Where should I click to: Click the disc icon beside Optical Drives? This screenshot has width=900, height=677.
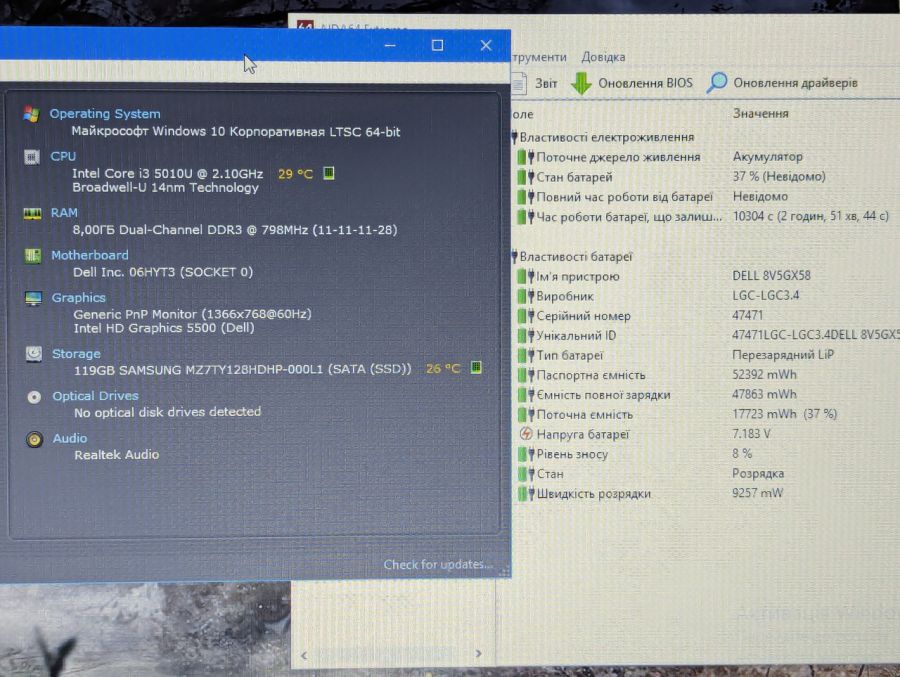tap(34, 397)
